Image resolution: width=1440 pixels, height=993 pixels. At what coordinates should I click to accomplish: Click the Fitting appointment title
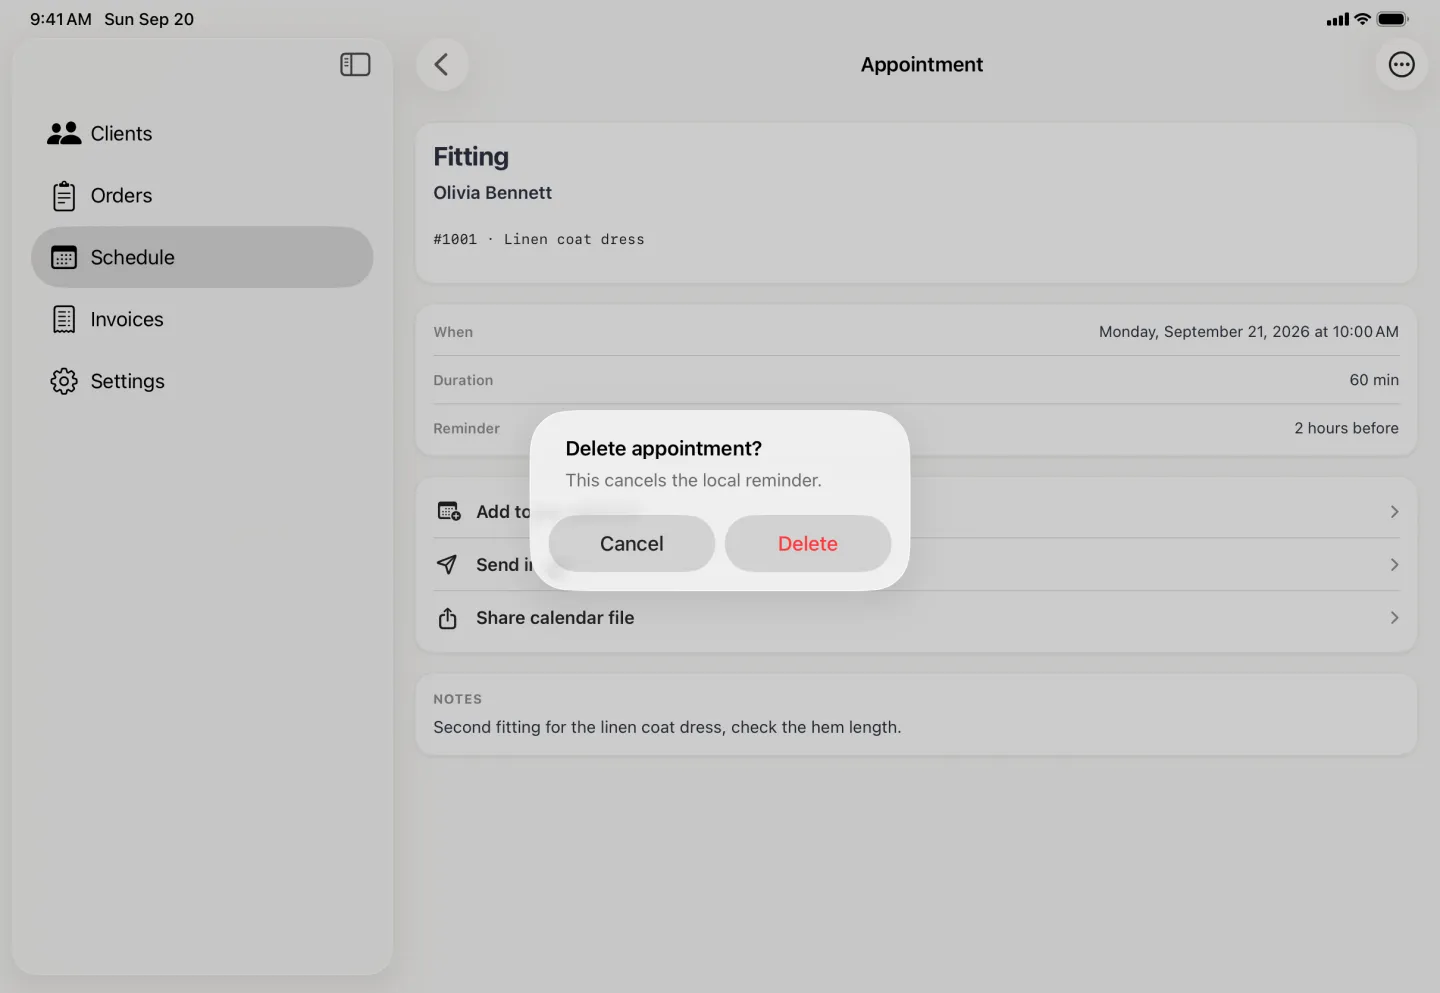(x=471, y=157)
